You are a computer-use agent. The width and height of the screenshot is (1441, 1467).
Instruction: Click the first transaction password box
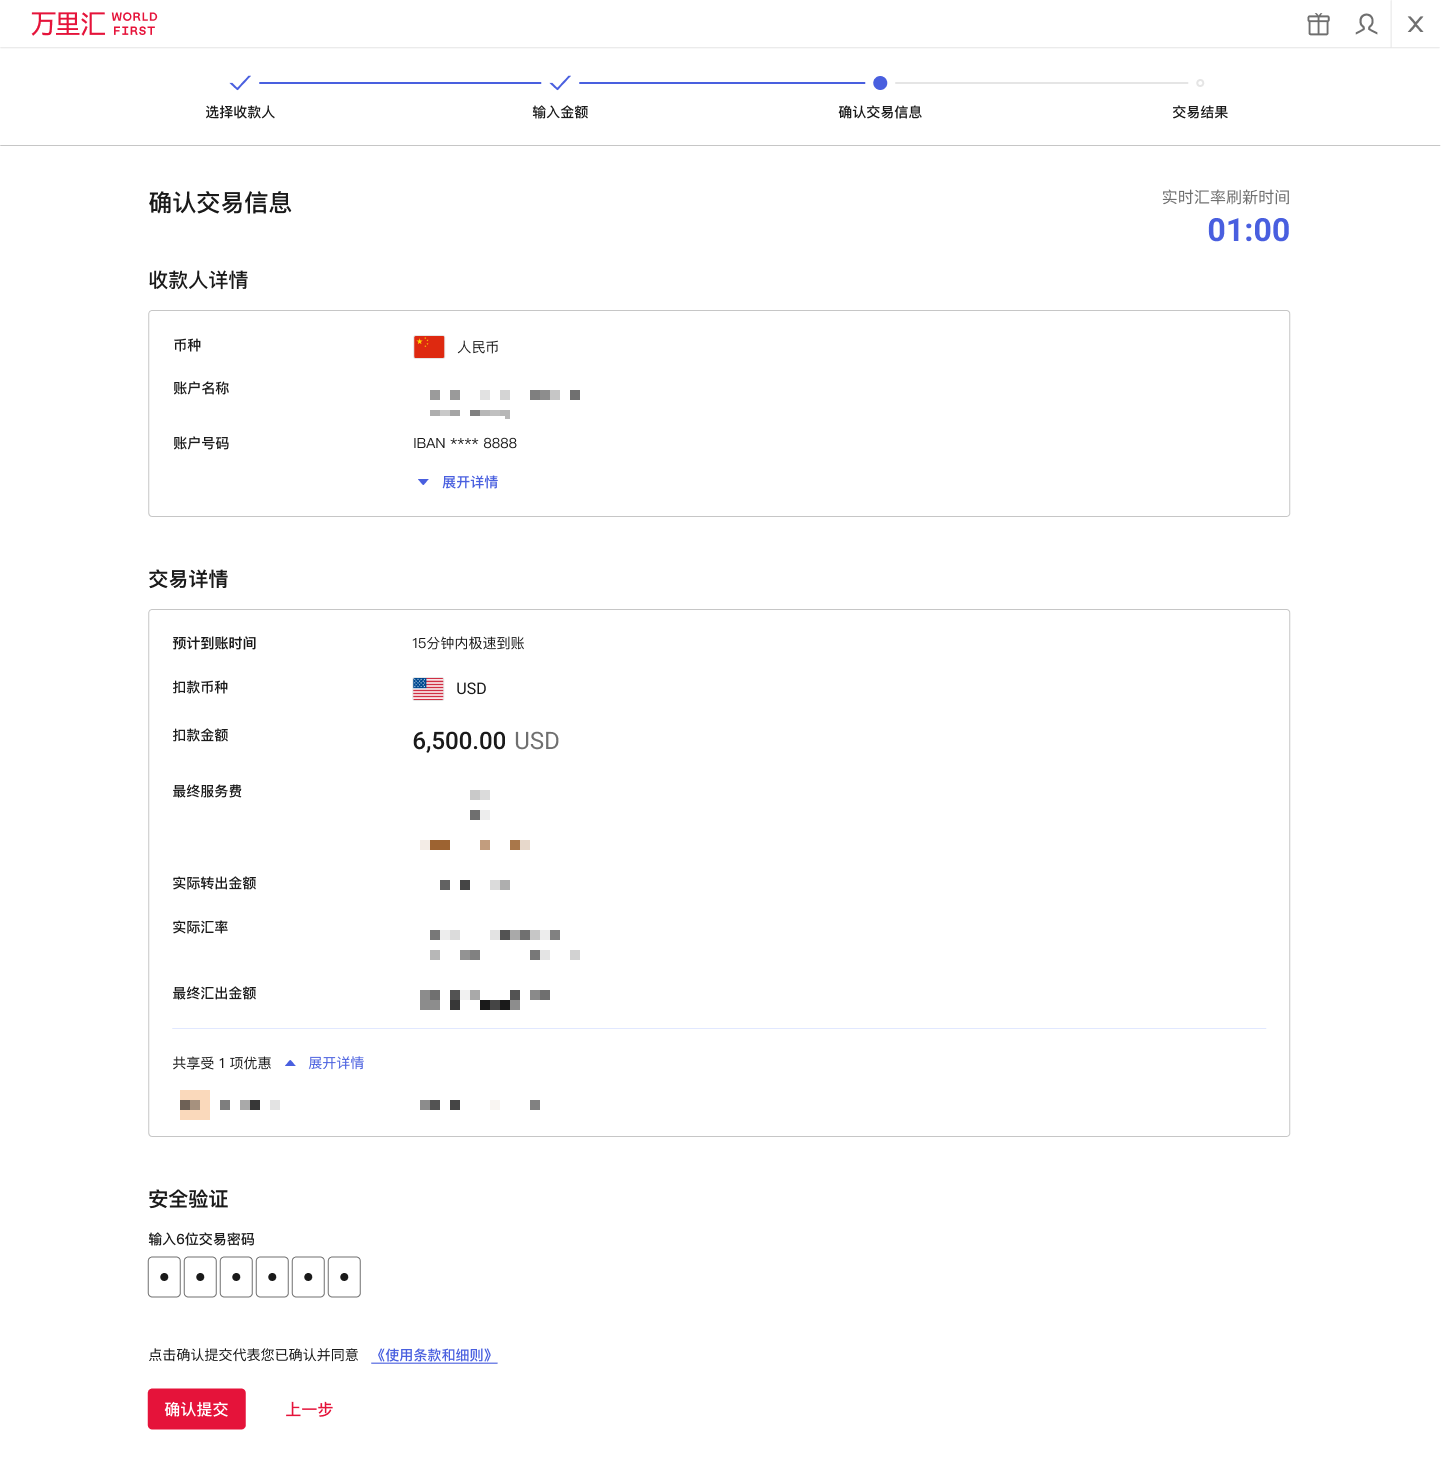[164, 1277]
